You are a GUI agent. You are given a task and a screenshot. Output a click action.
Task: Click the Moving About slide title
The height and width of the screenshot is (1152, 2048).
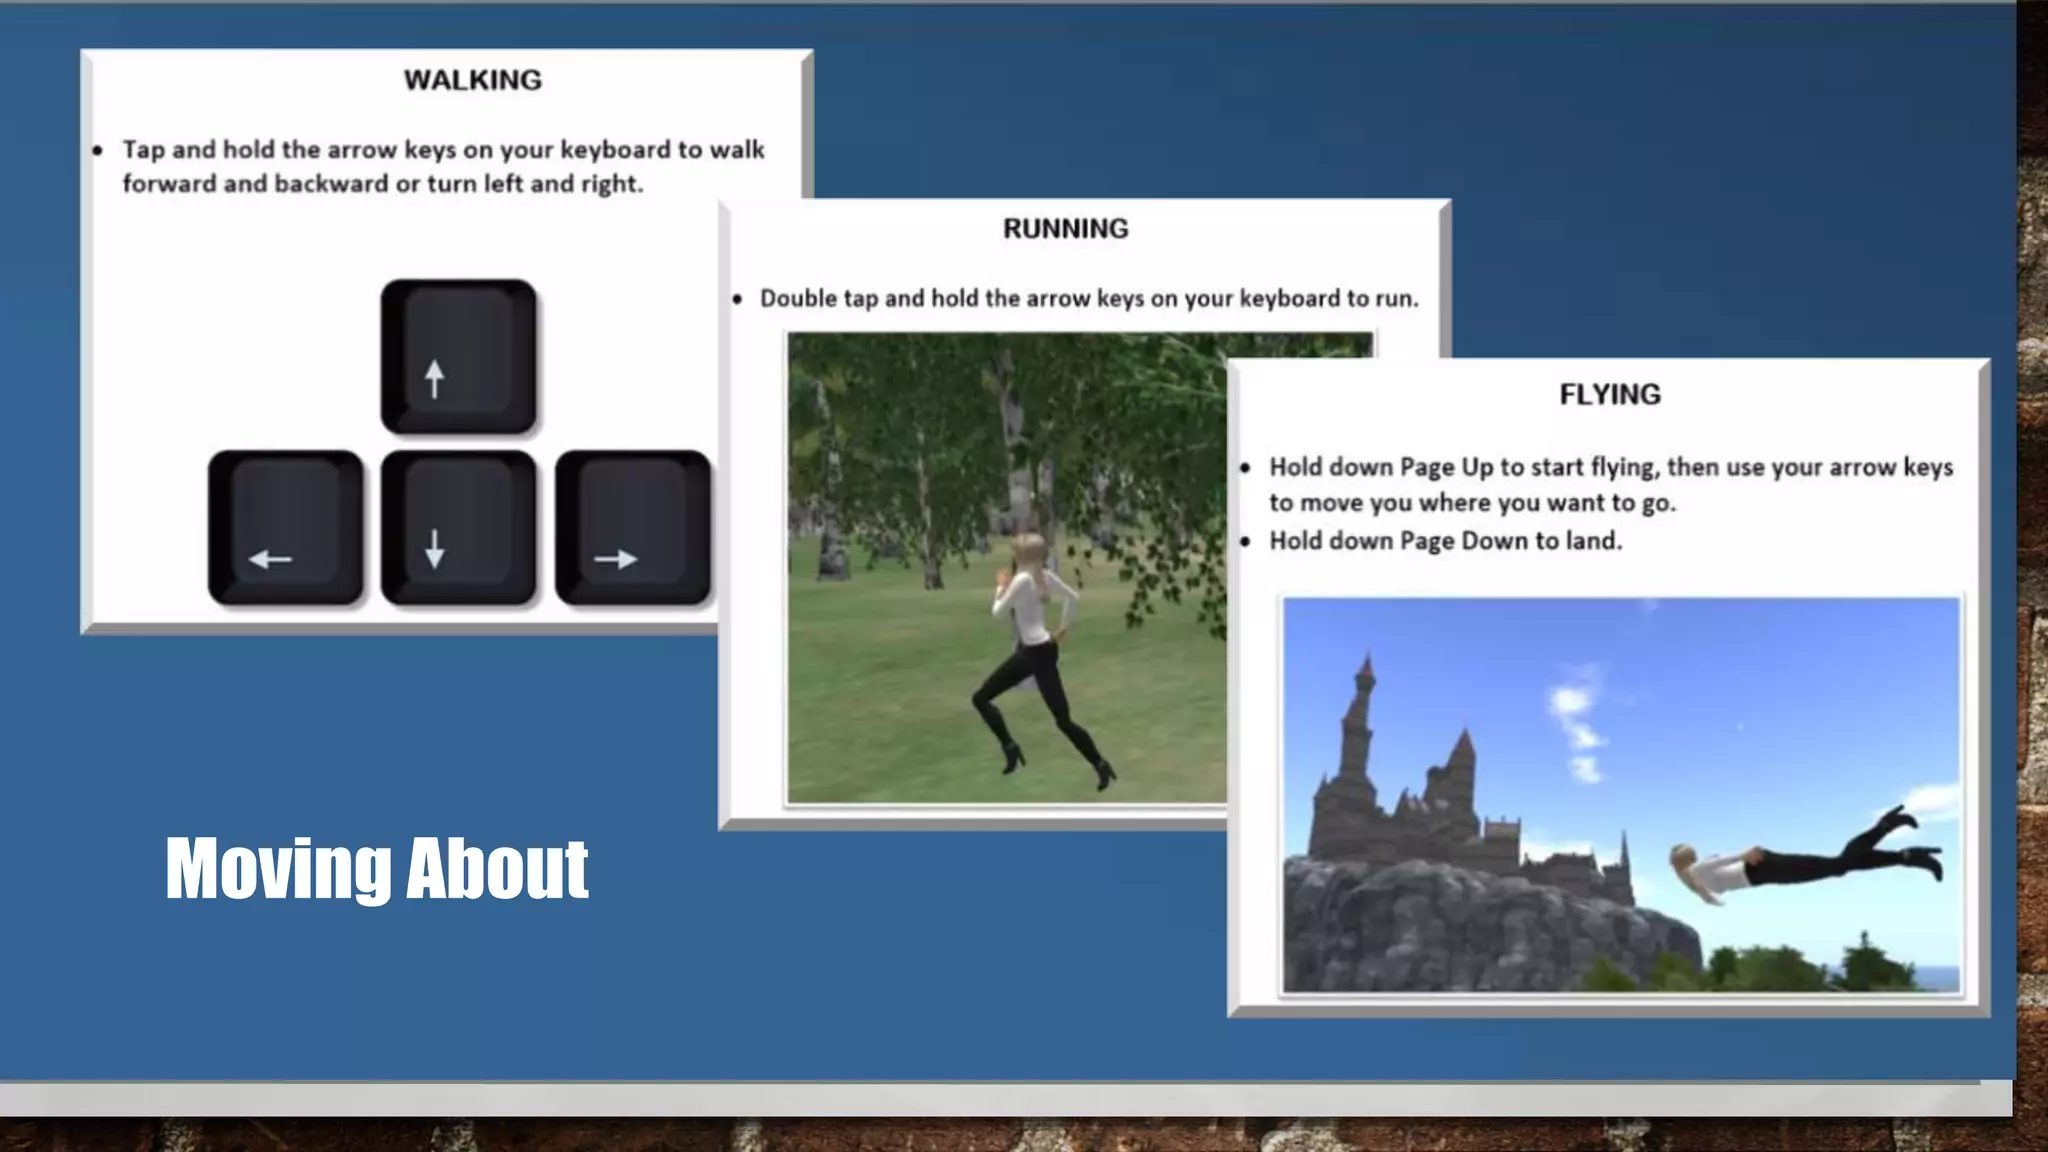[x=377, y=868]
